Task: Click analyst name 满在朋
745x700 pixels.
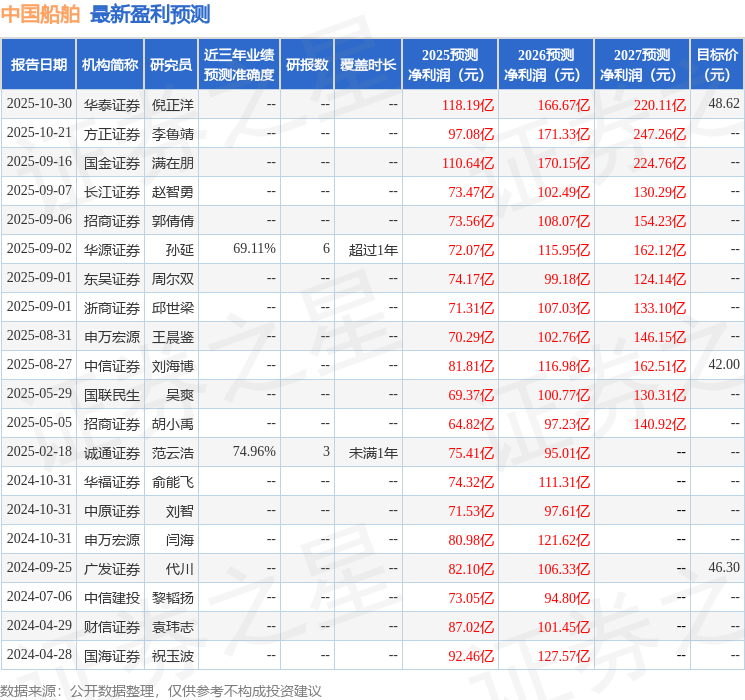Action: click(172, 163)
